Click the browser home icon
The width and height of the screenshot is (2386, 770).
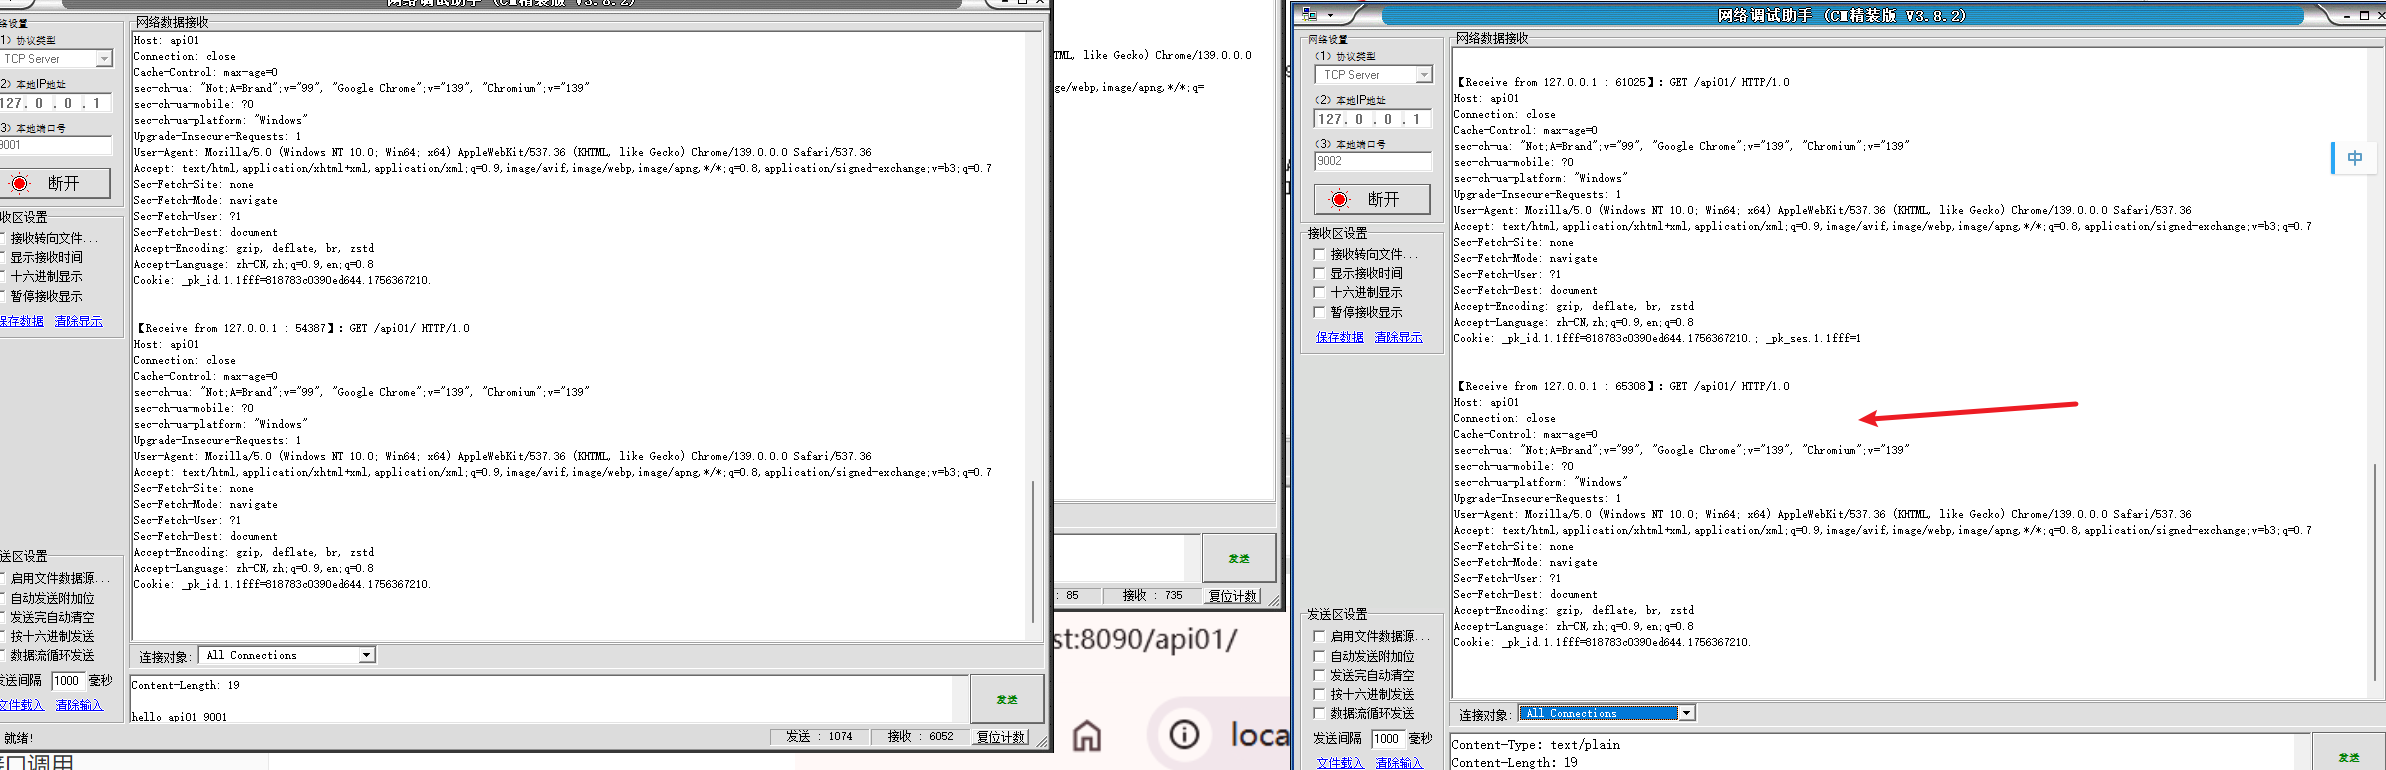pos(1087,736)
